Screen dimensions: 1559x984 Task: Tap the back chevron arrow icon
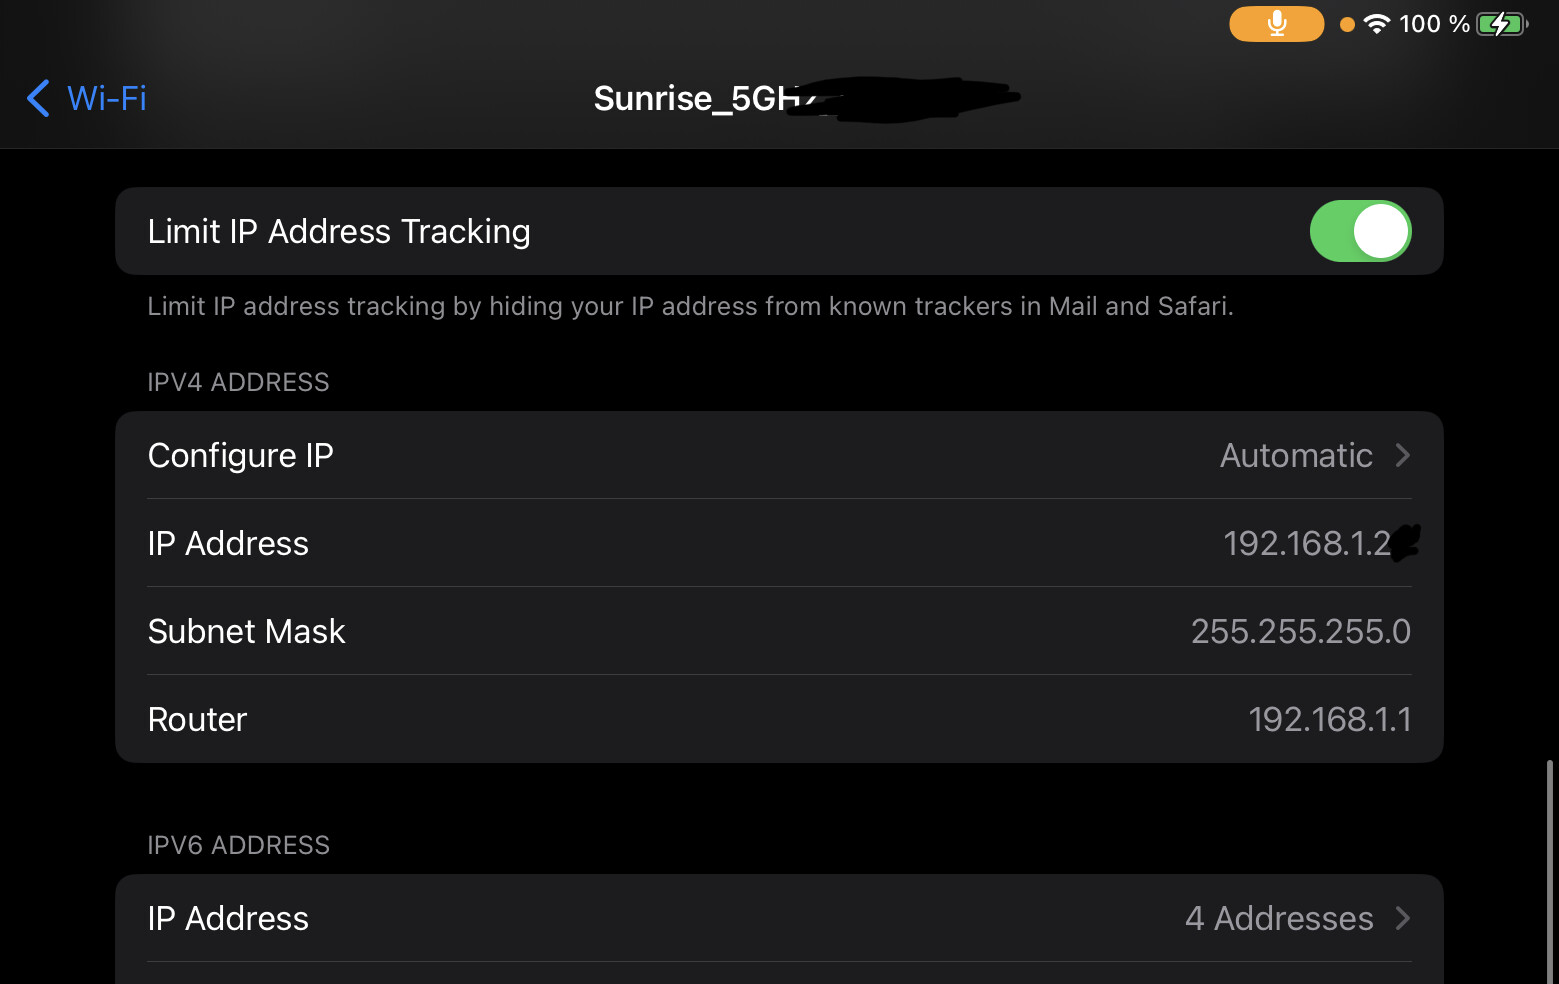38,98
